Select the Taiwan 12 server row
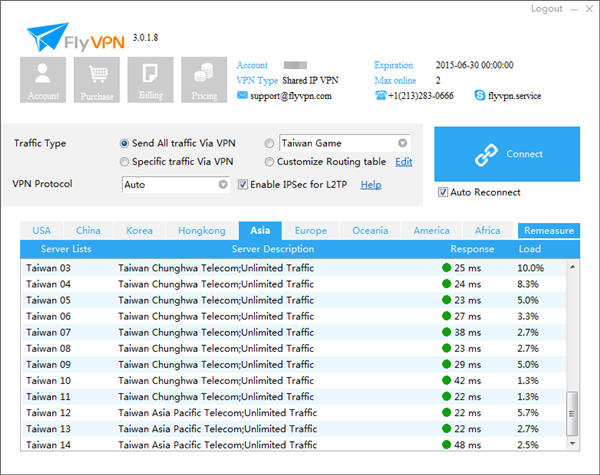 pyautogui.click(x=293, y=413)
